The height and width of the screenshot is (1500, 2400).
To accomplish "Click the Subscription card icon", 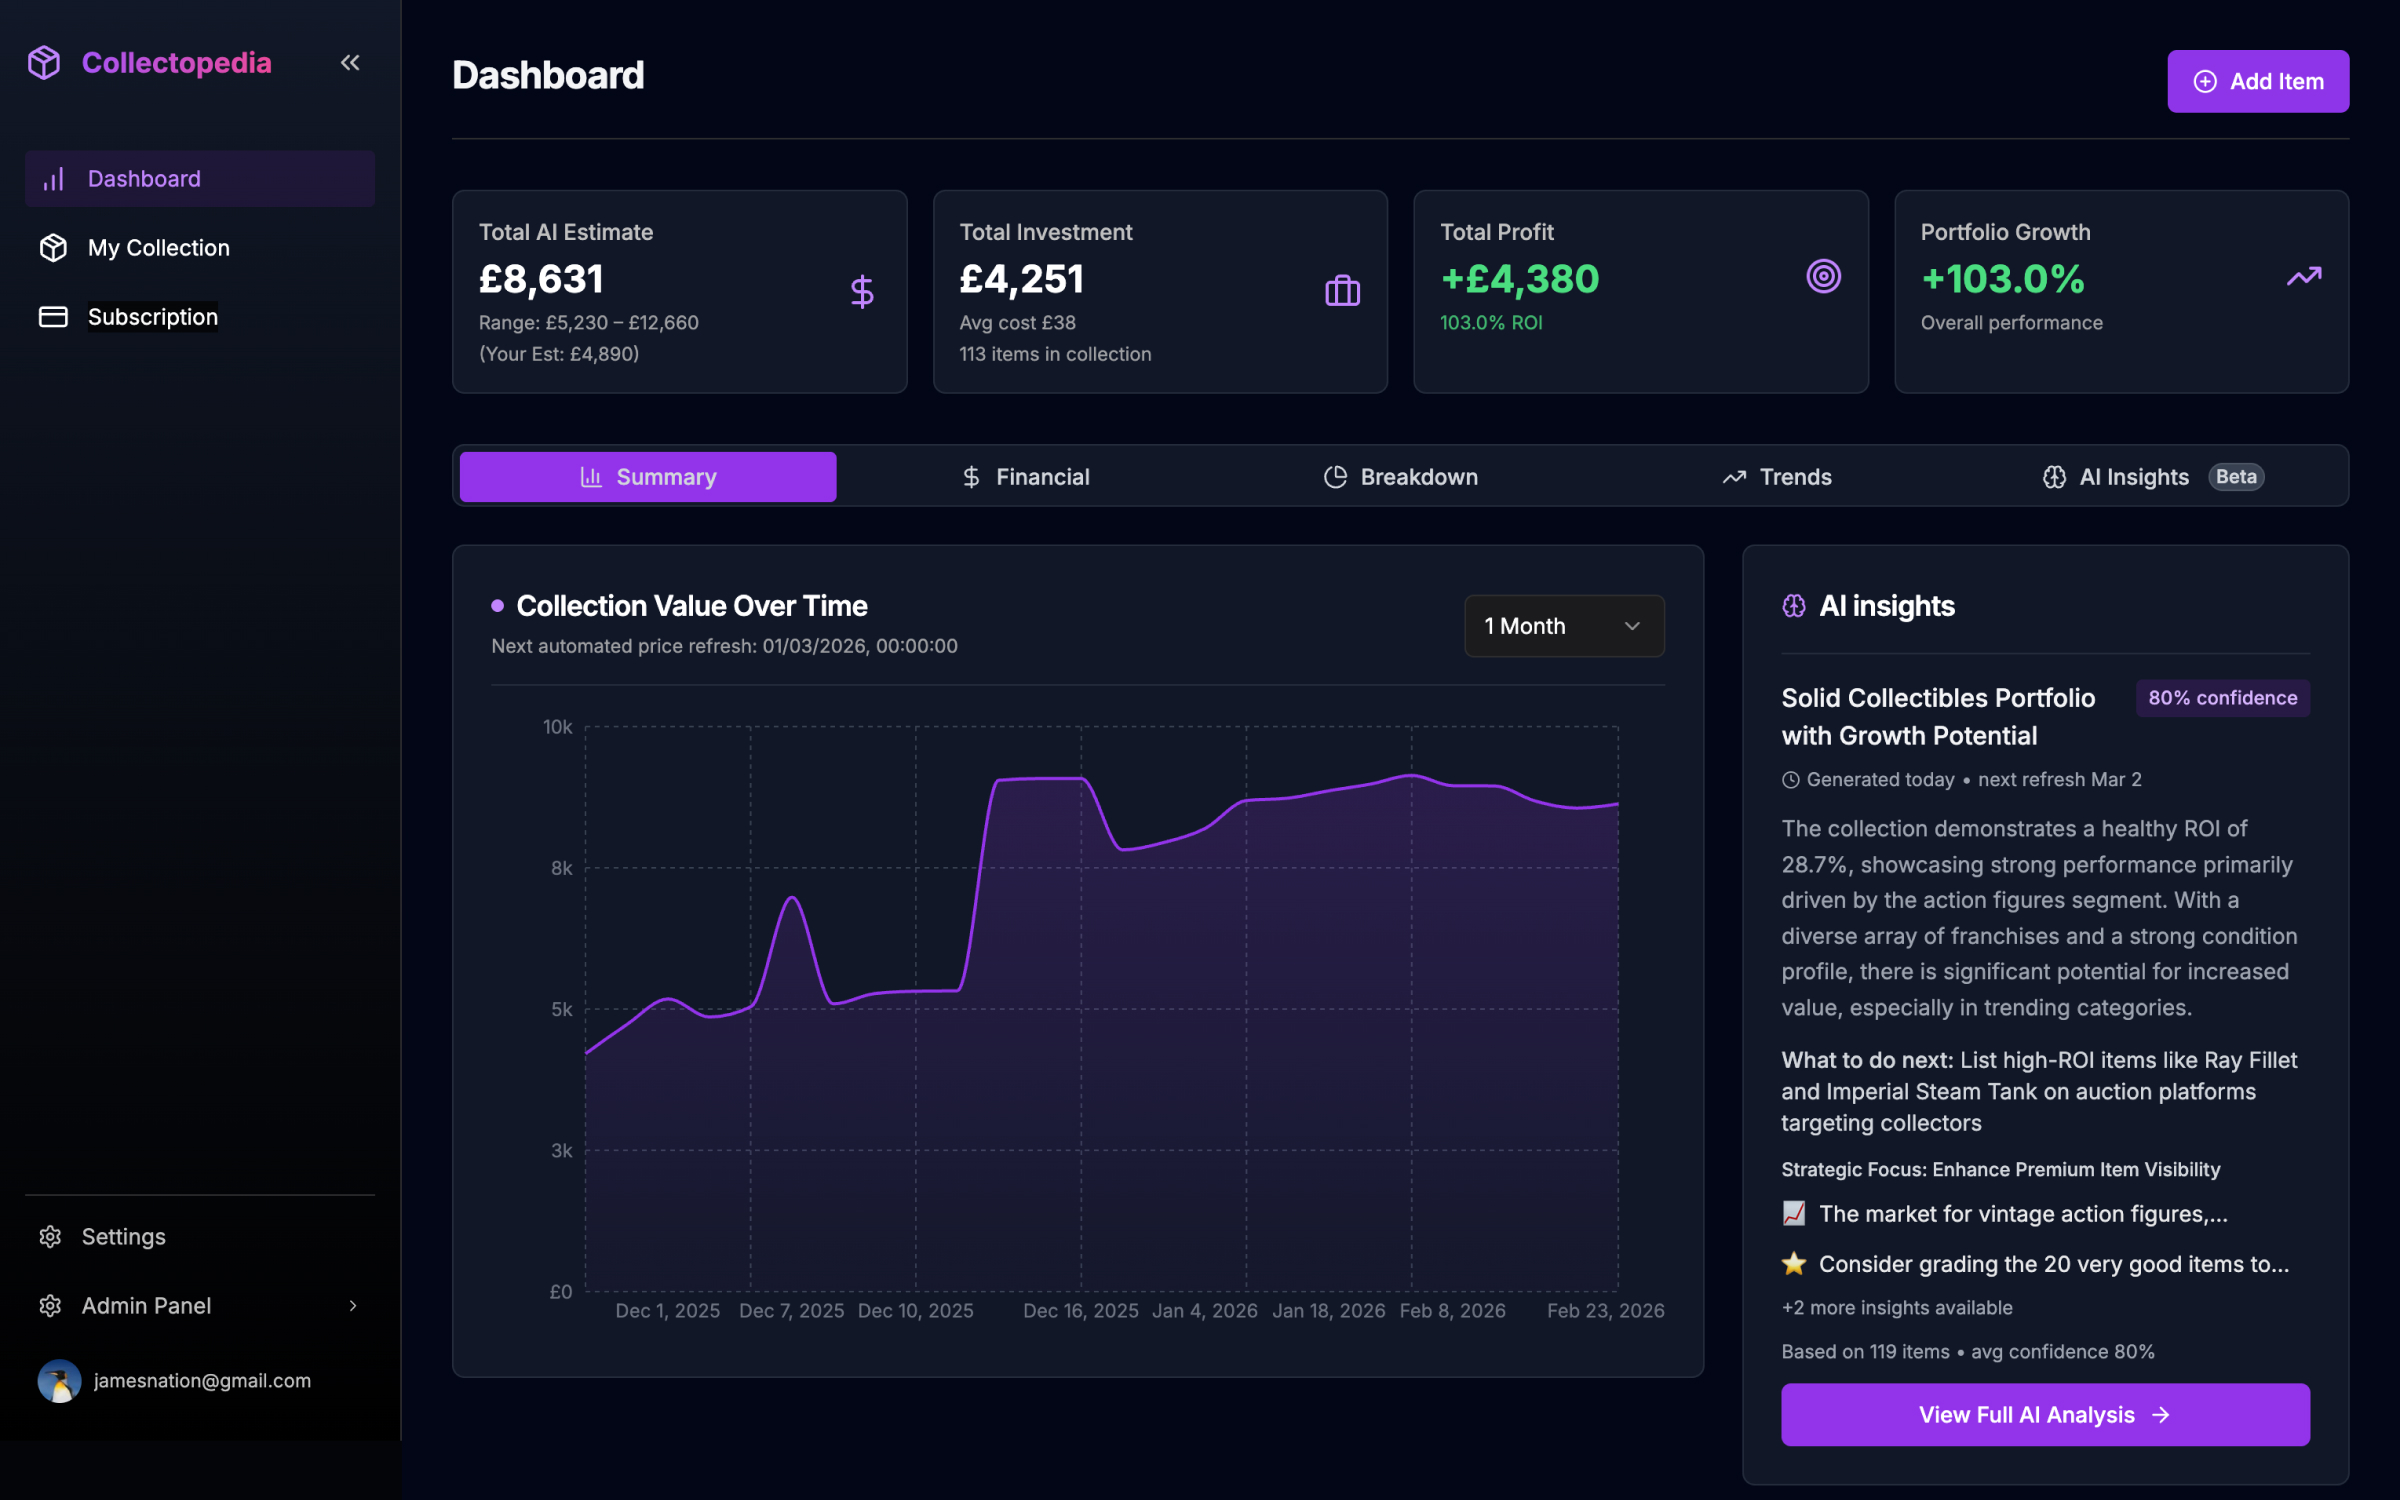I will click(x=53, y=316).
